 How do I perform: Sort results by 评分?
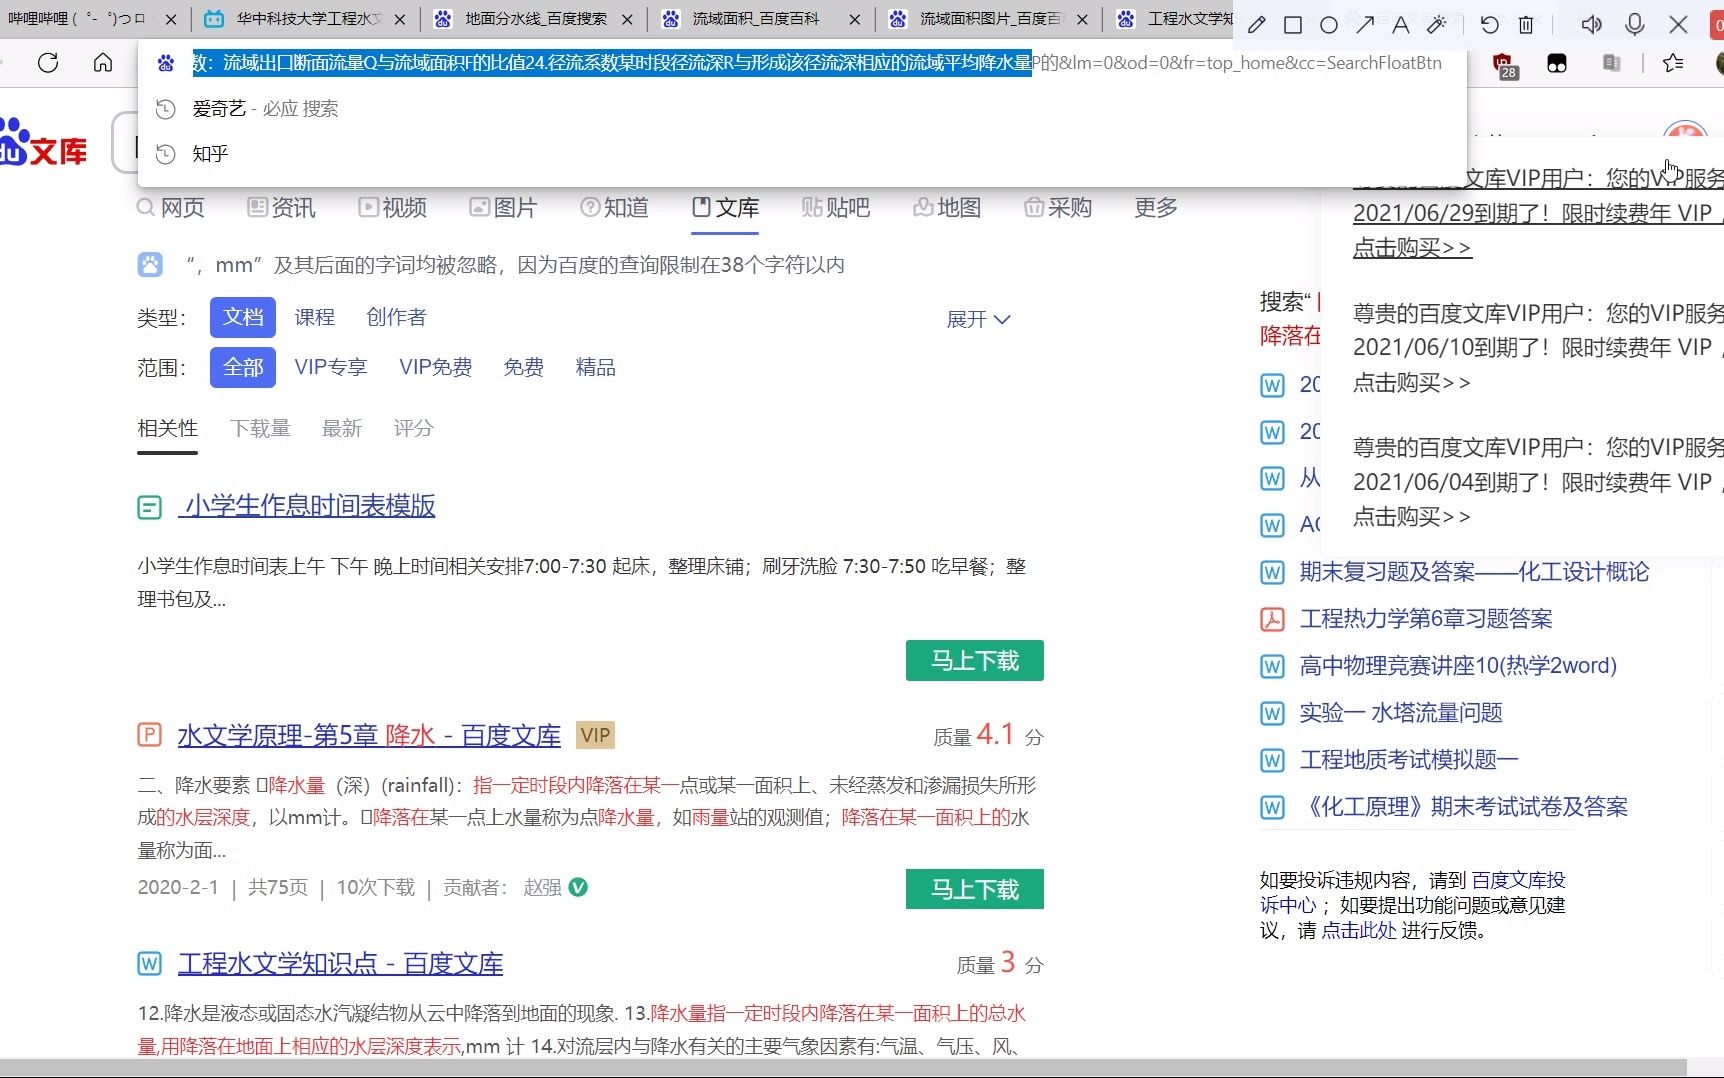coord(414,428)
